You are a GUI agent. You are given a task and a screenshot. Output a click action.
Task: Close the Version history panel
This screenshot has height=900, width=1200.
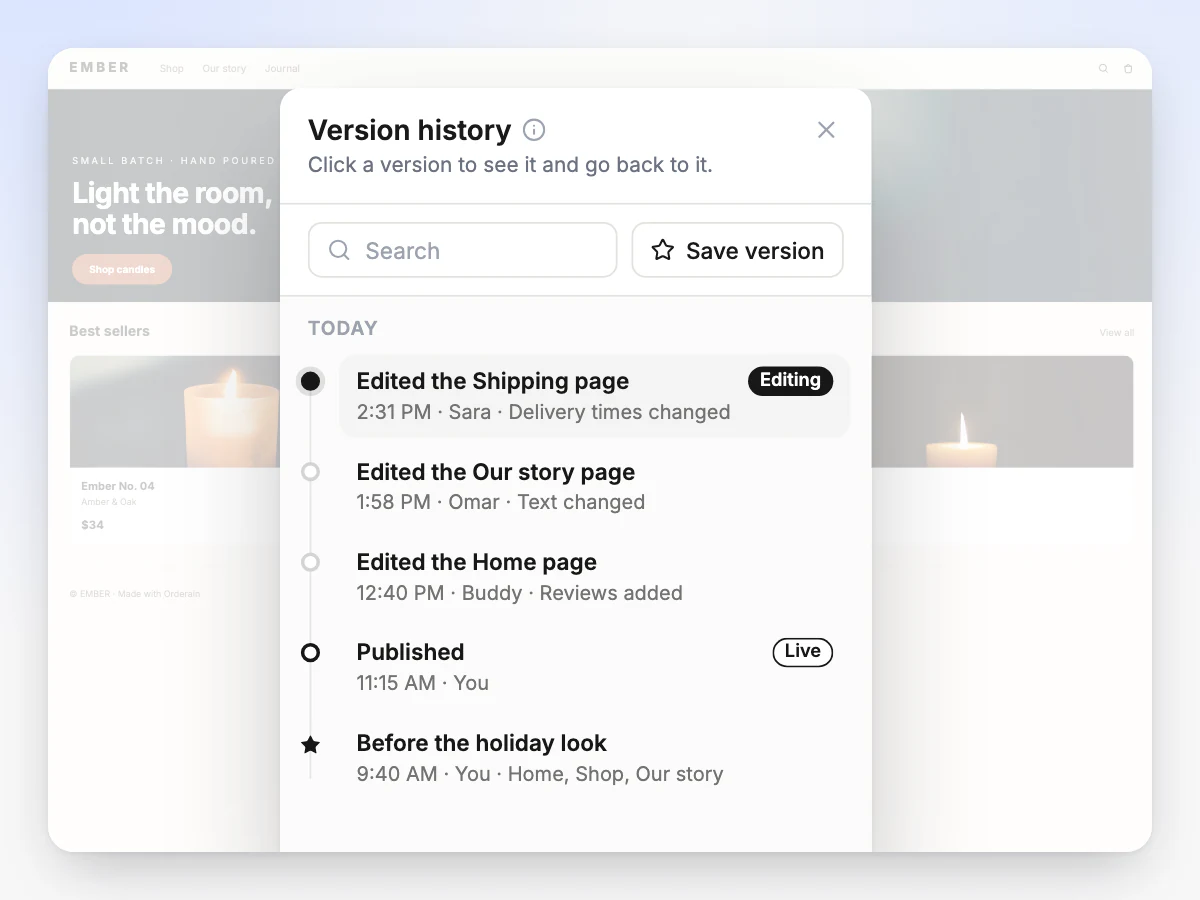click(826, 130)
